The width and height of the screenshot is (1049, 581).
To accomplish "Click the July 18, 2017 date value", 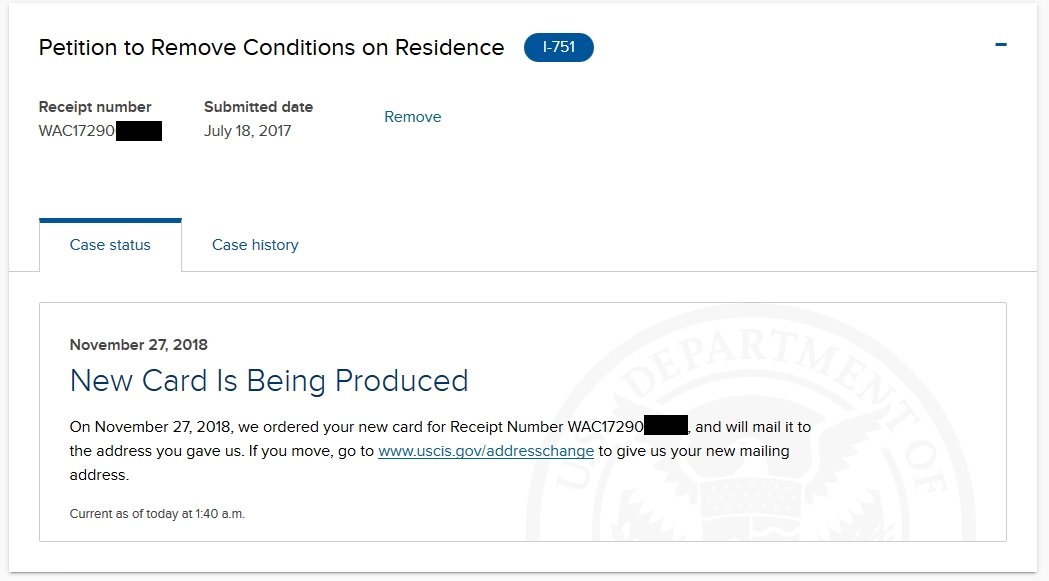I will tap(248, 131).
